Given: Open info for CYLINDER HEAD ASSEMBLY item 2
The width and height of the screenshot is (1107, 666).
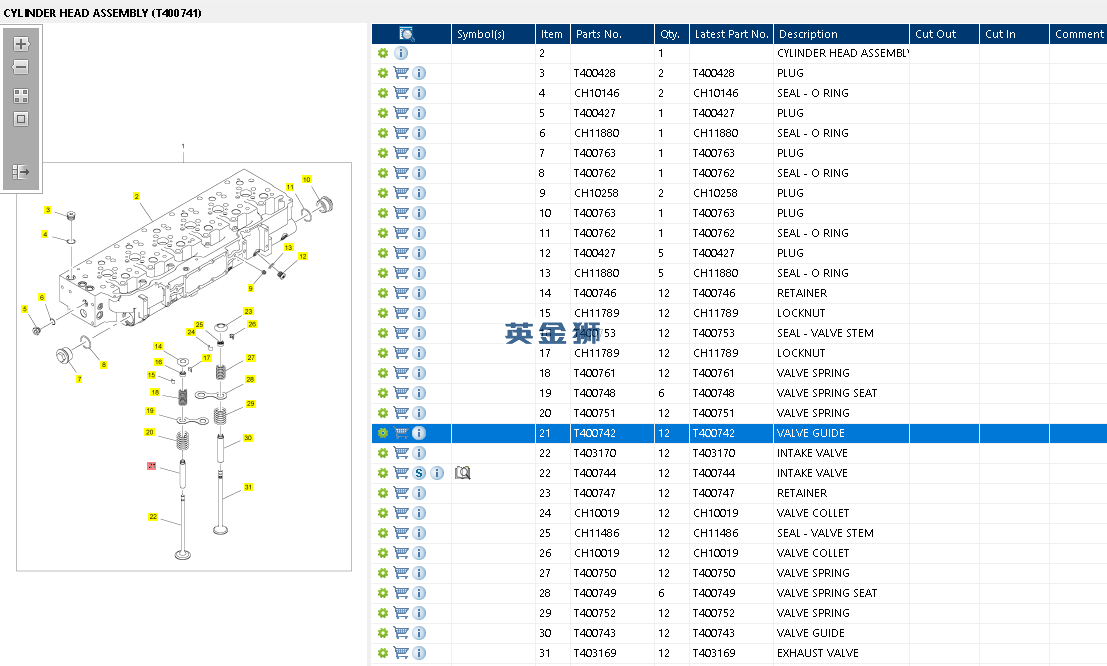Looking at the screenshot, I should (x=401, y=53).
